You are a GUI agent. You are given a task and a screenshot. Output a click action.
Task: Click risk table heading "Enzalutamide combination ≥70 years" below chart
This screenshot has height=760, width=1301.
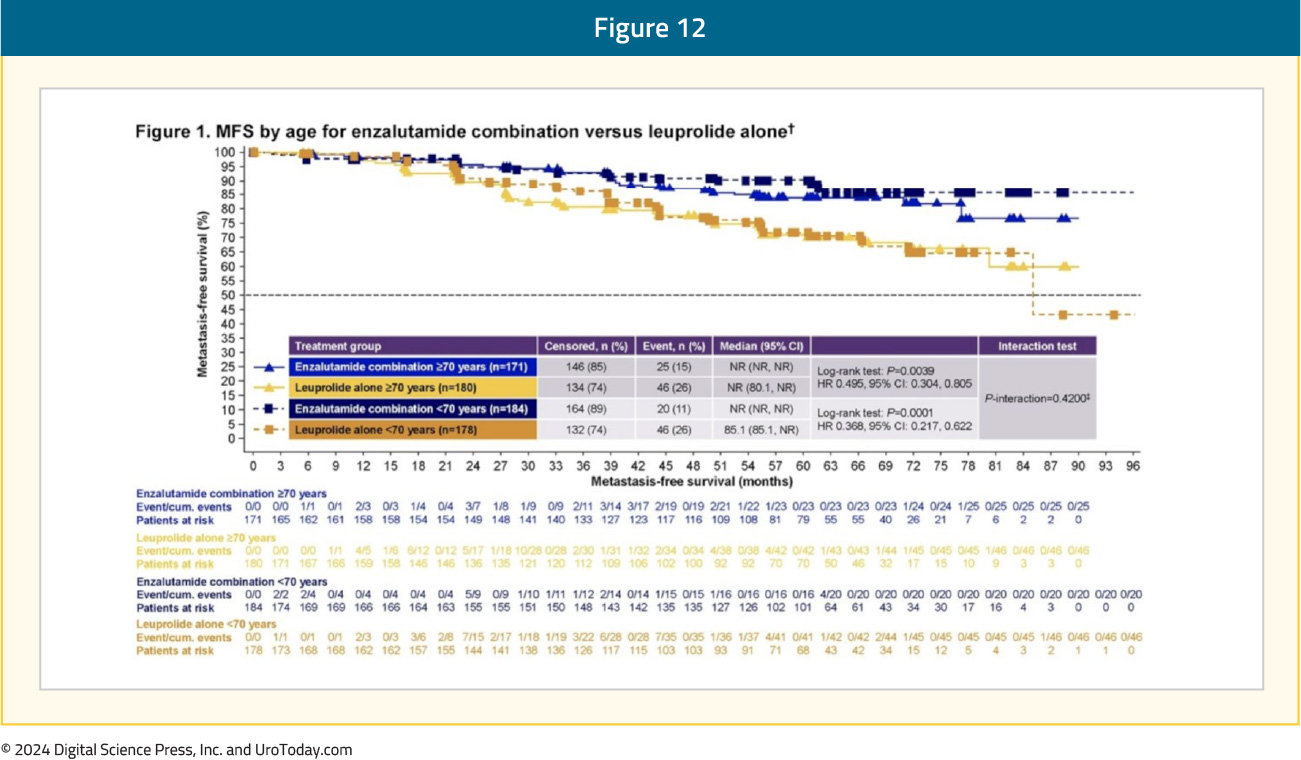click(230, 493)
